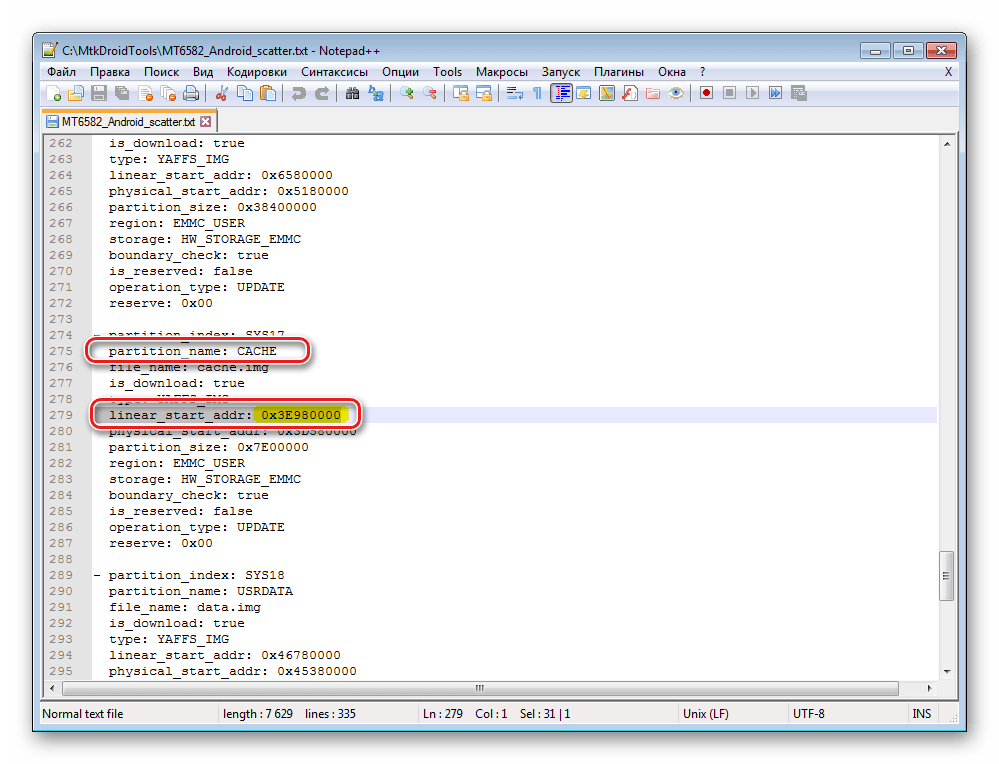
Task: Copy selection using the copy icon
Action: 245,94
